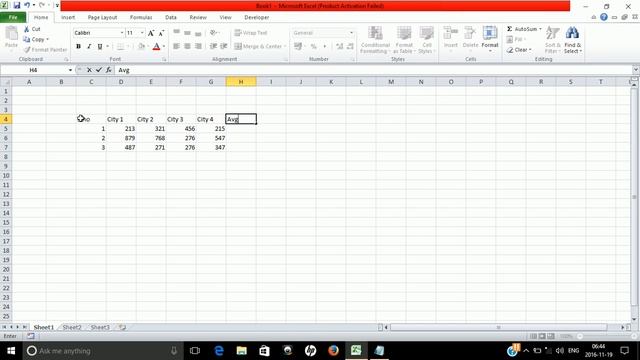This screenshot has height=360, width=640.
Task: Open File Explorer from the taskbar
Action: 242,351
